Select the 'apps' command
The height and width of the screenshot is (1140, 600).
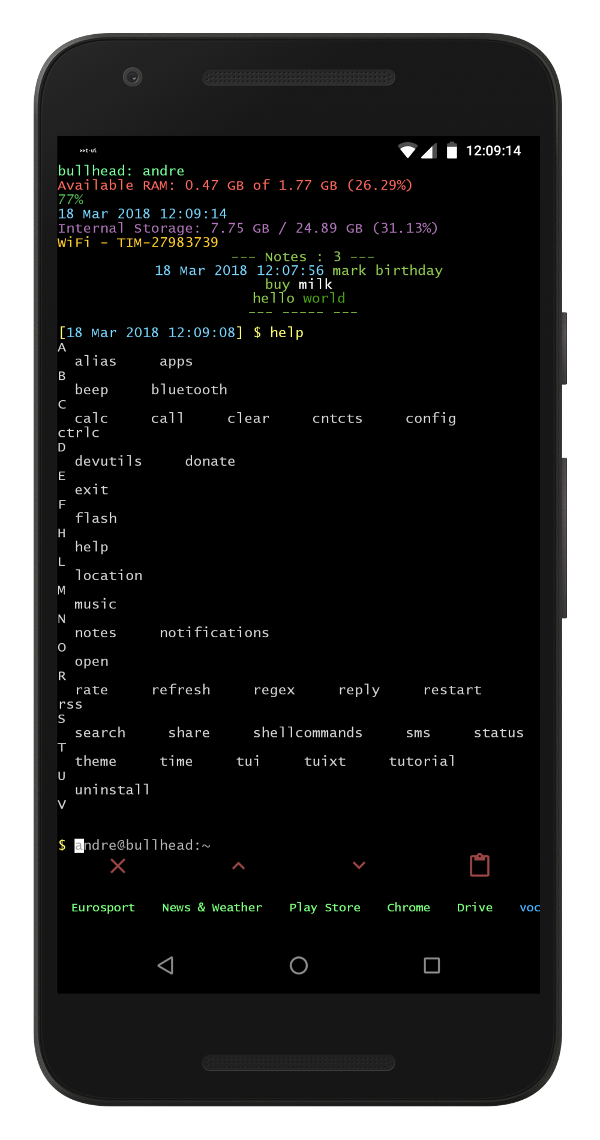(x=176, y=362)
